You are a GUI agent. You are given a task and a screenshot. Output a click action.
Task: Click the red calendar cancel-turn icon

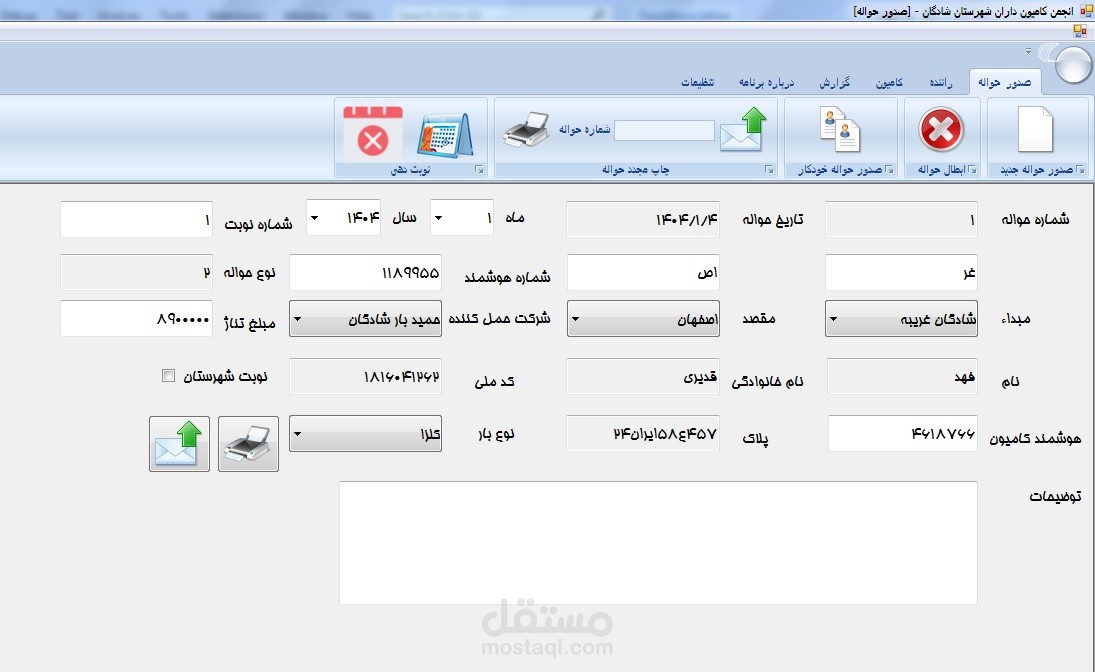[x=373, y=133]
